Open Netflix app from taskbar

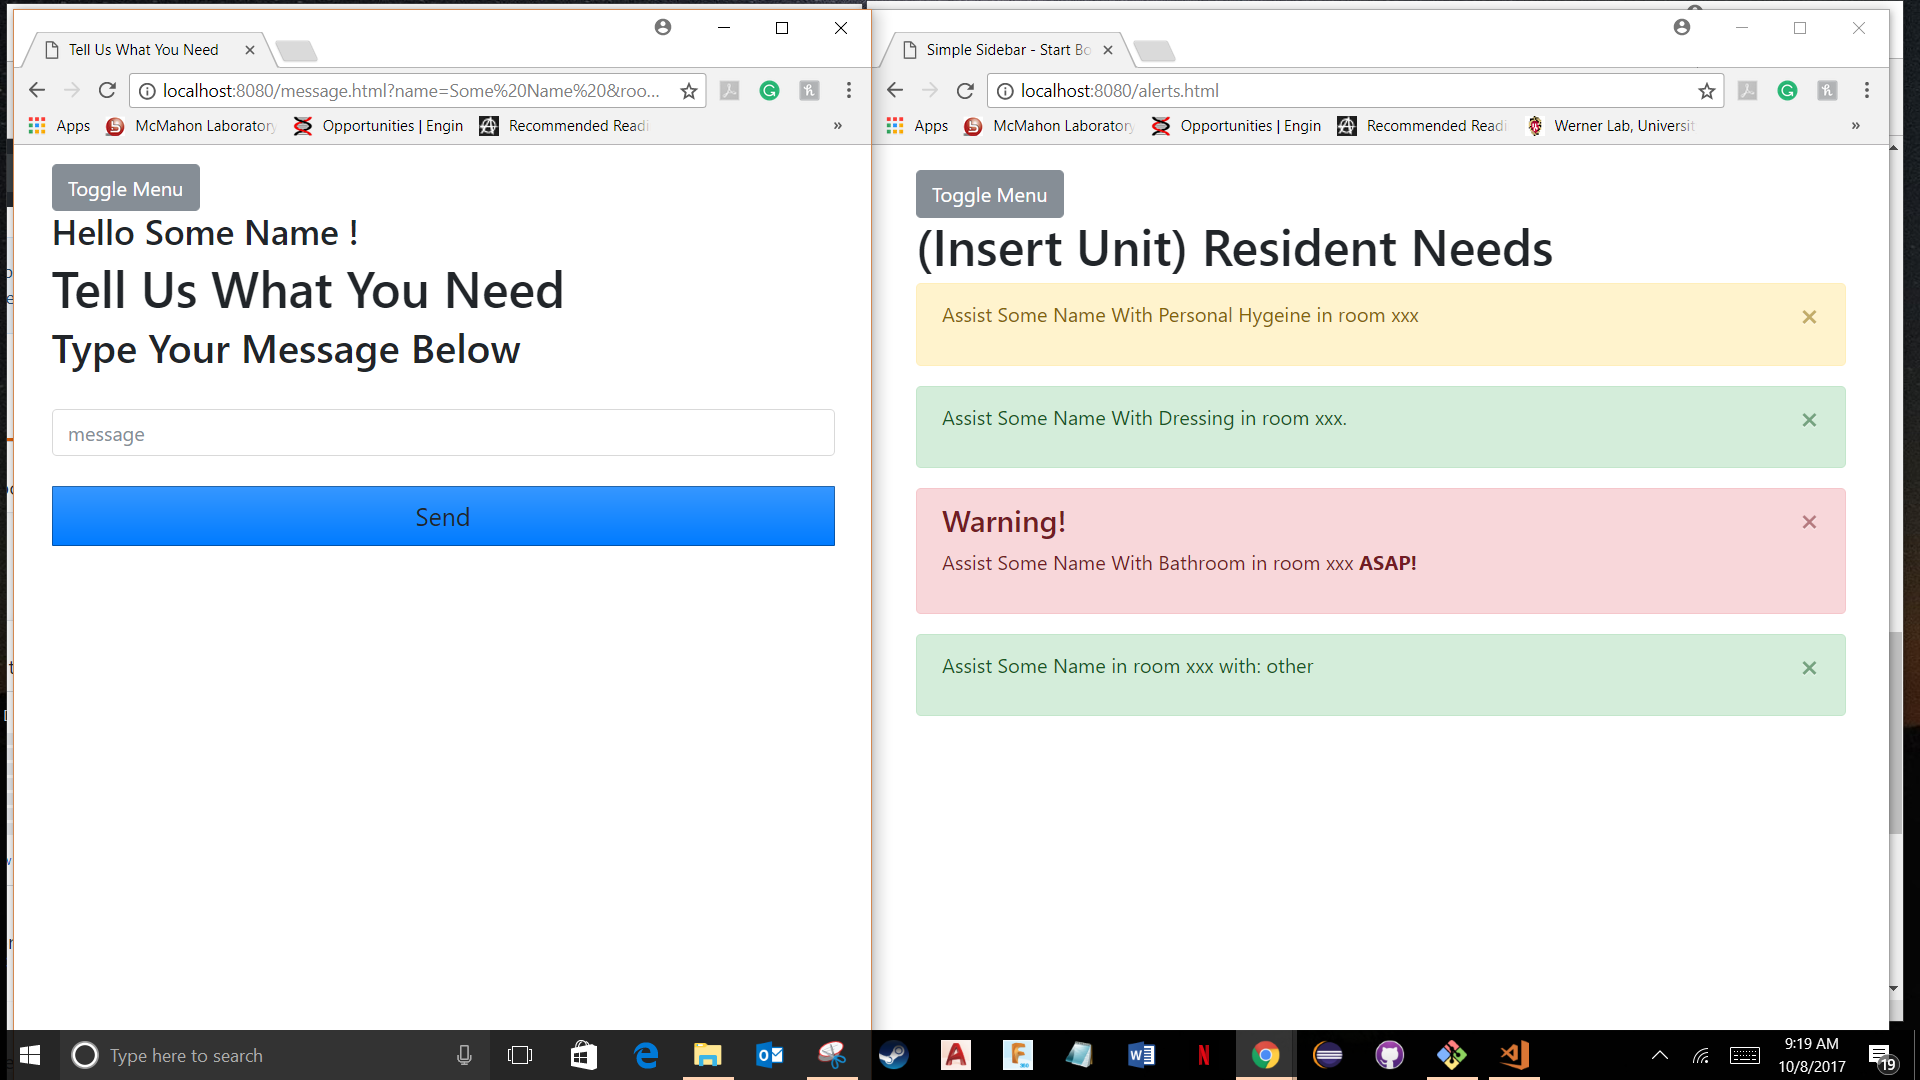tap(1203, 1055)
